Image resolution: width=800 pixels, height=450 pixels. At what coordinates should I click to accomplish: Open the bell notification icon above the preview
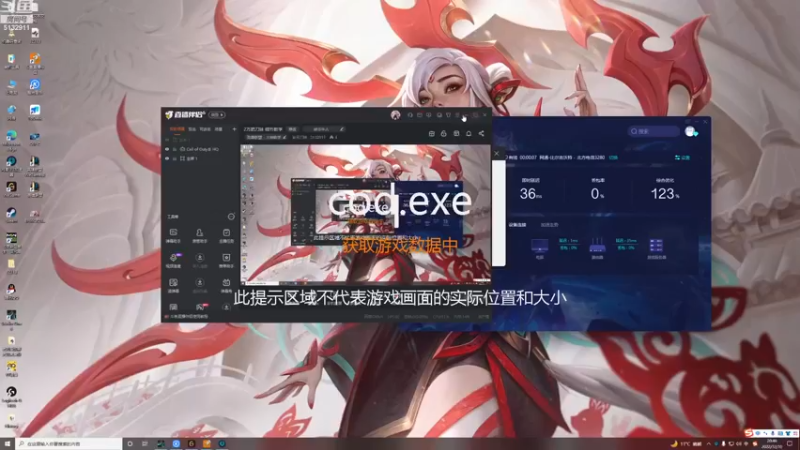click(x=468, y=134)
